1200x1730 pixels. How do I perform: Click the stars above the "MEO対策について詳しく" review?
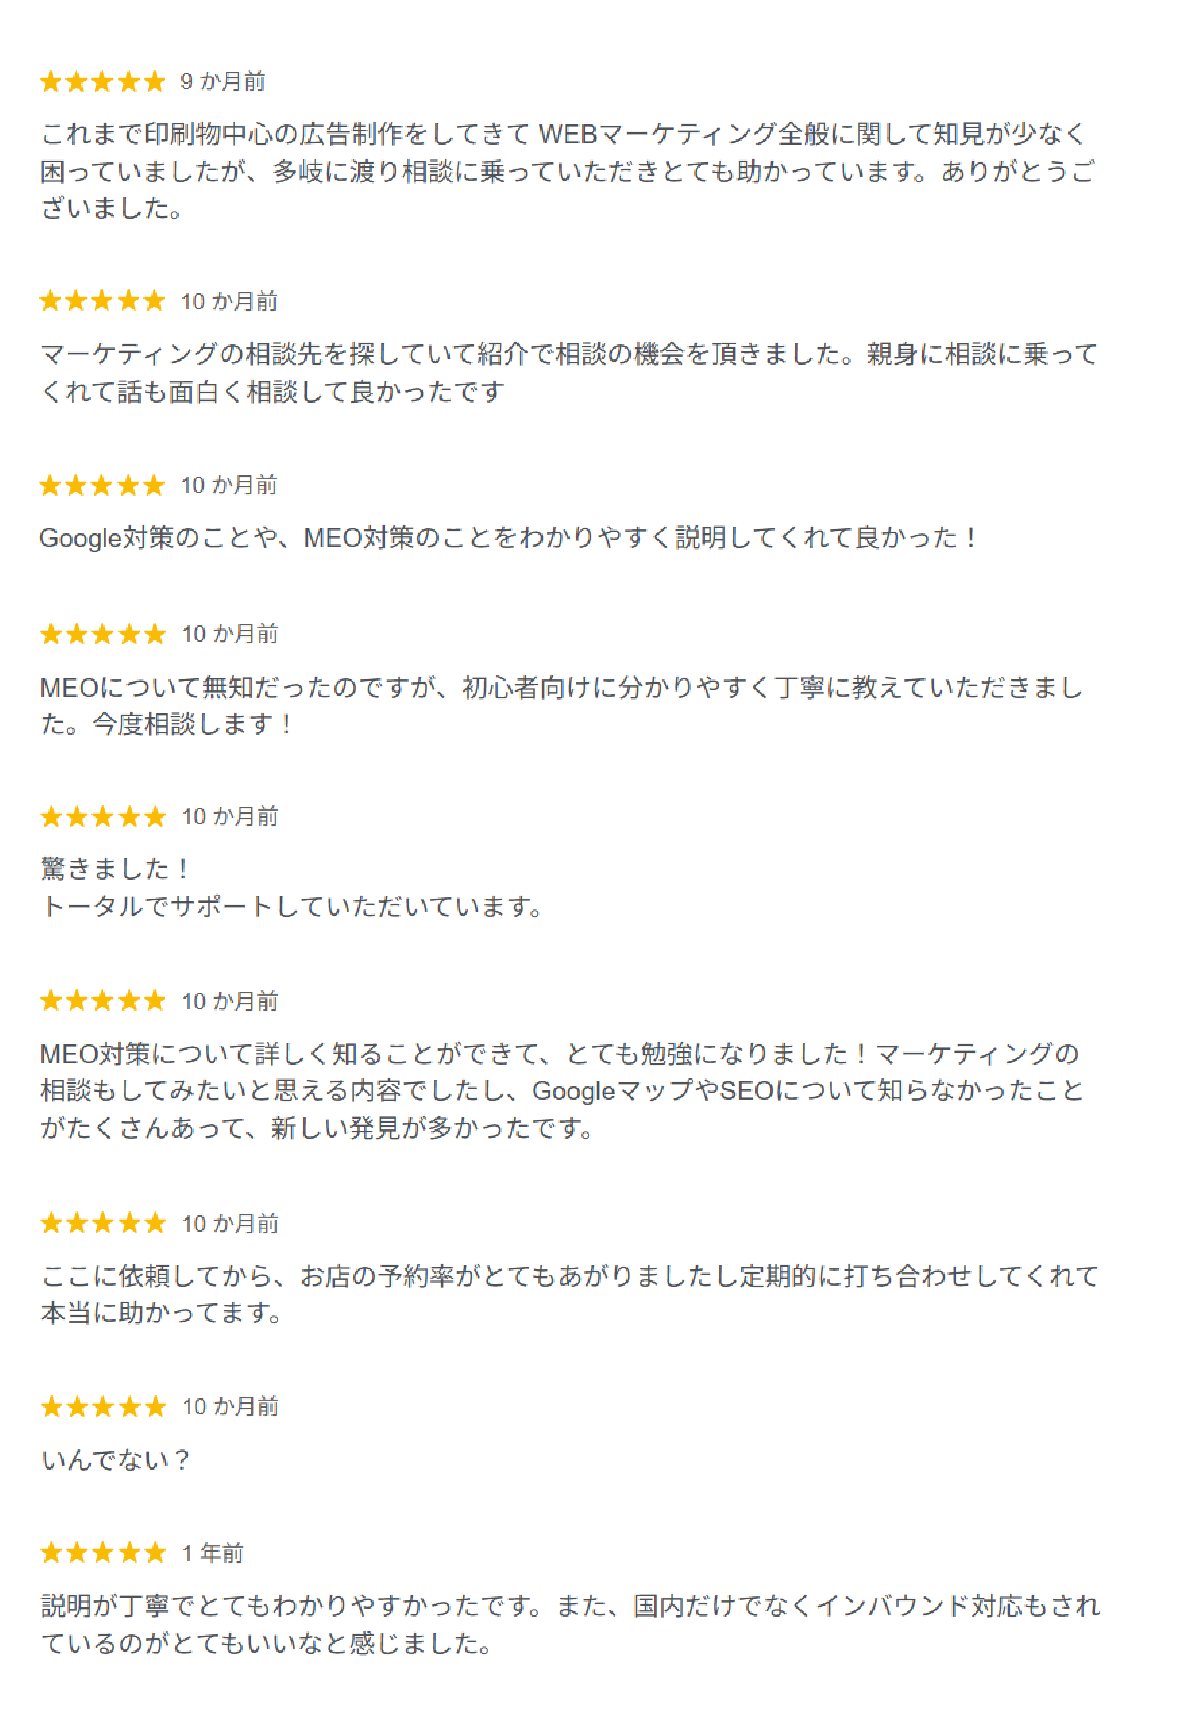tap(102, 1001)
